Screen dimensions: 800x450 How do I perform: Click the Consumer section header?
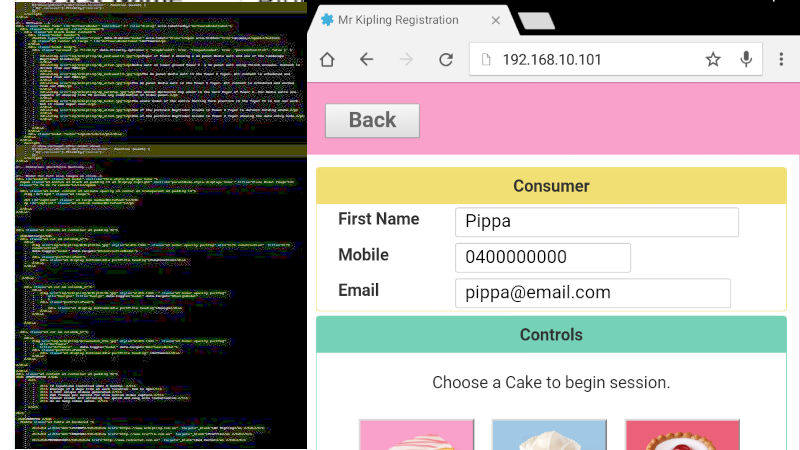click(x=551, y=186)
